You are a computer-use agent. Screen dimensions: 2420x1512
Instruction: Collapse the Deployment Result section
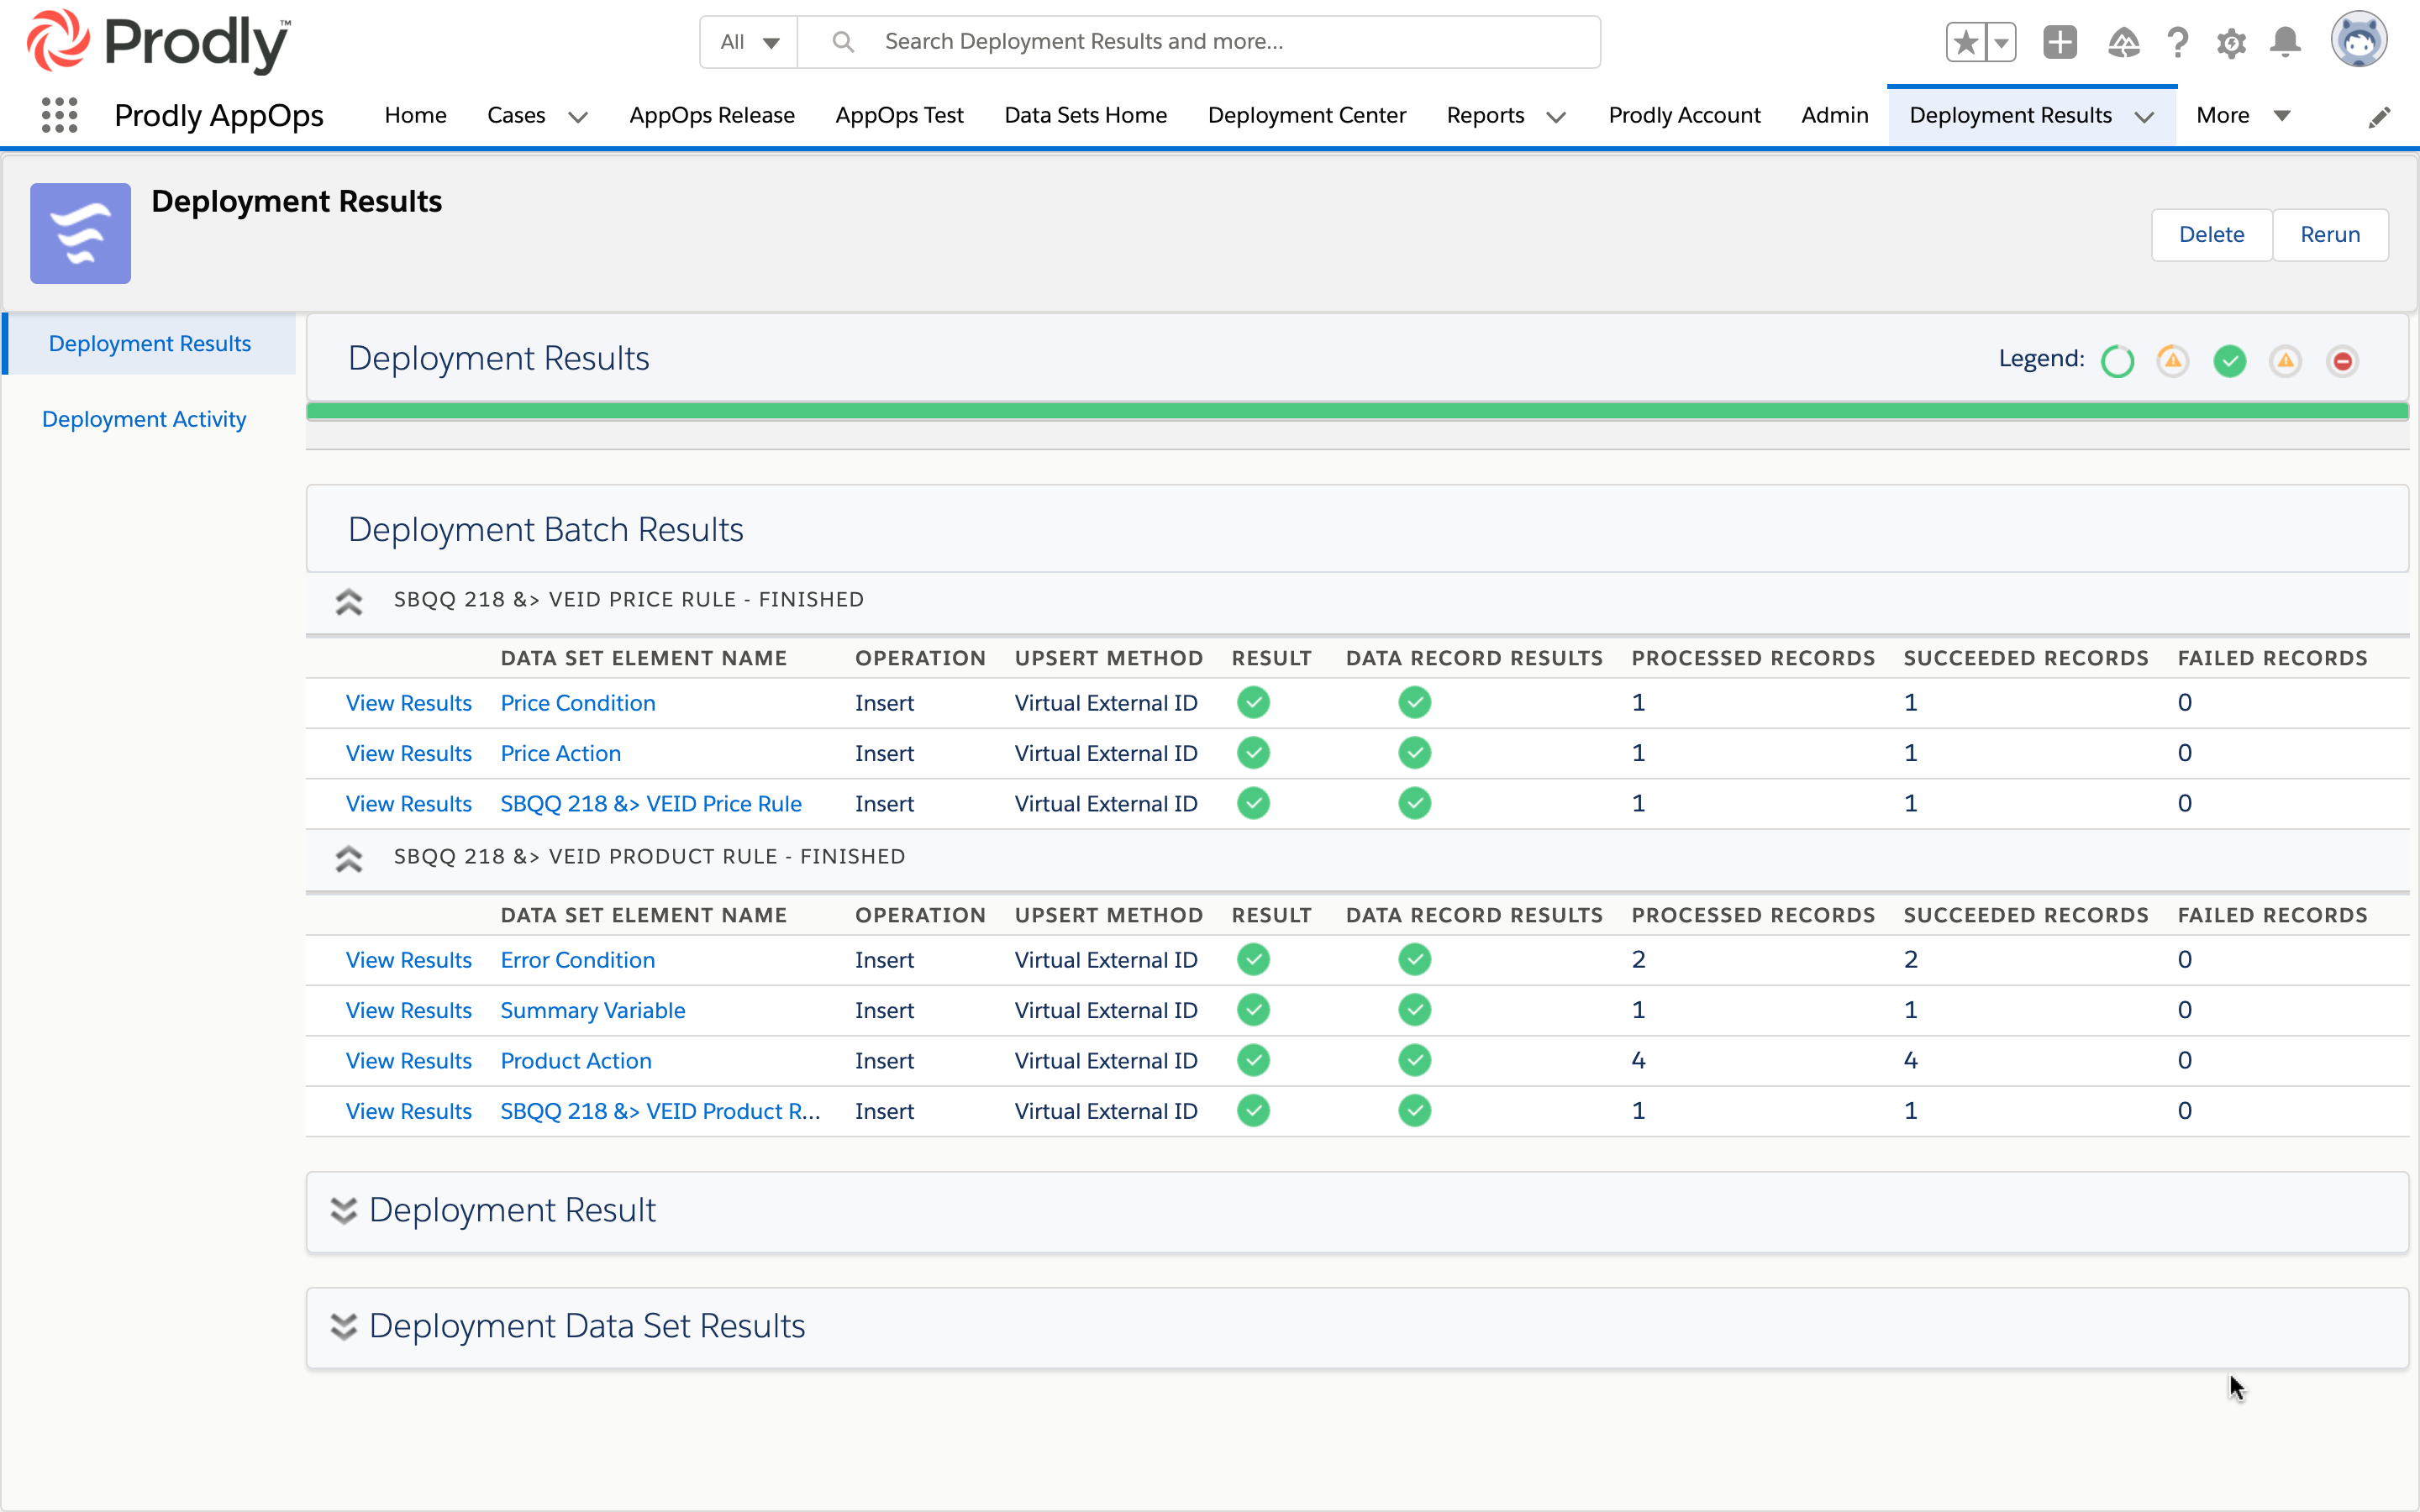pos(344,1210)
